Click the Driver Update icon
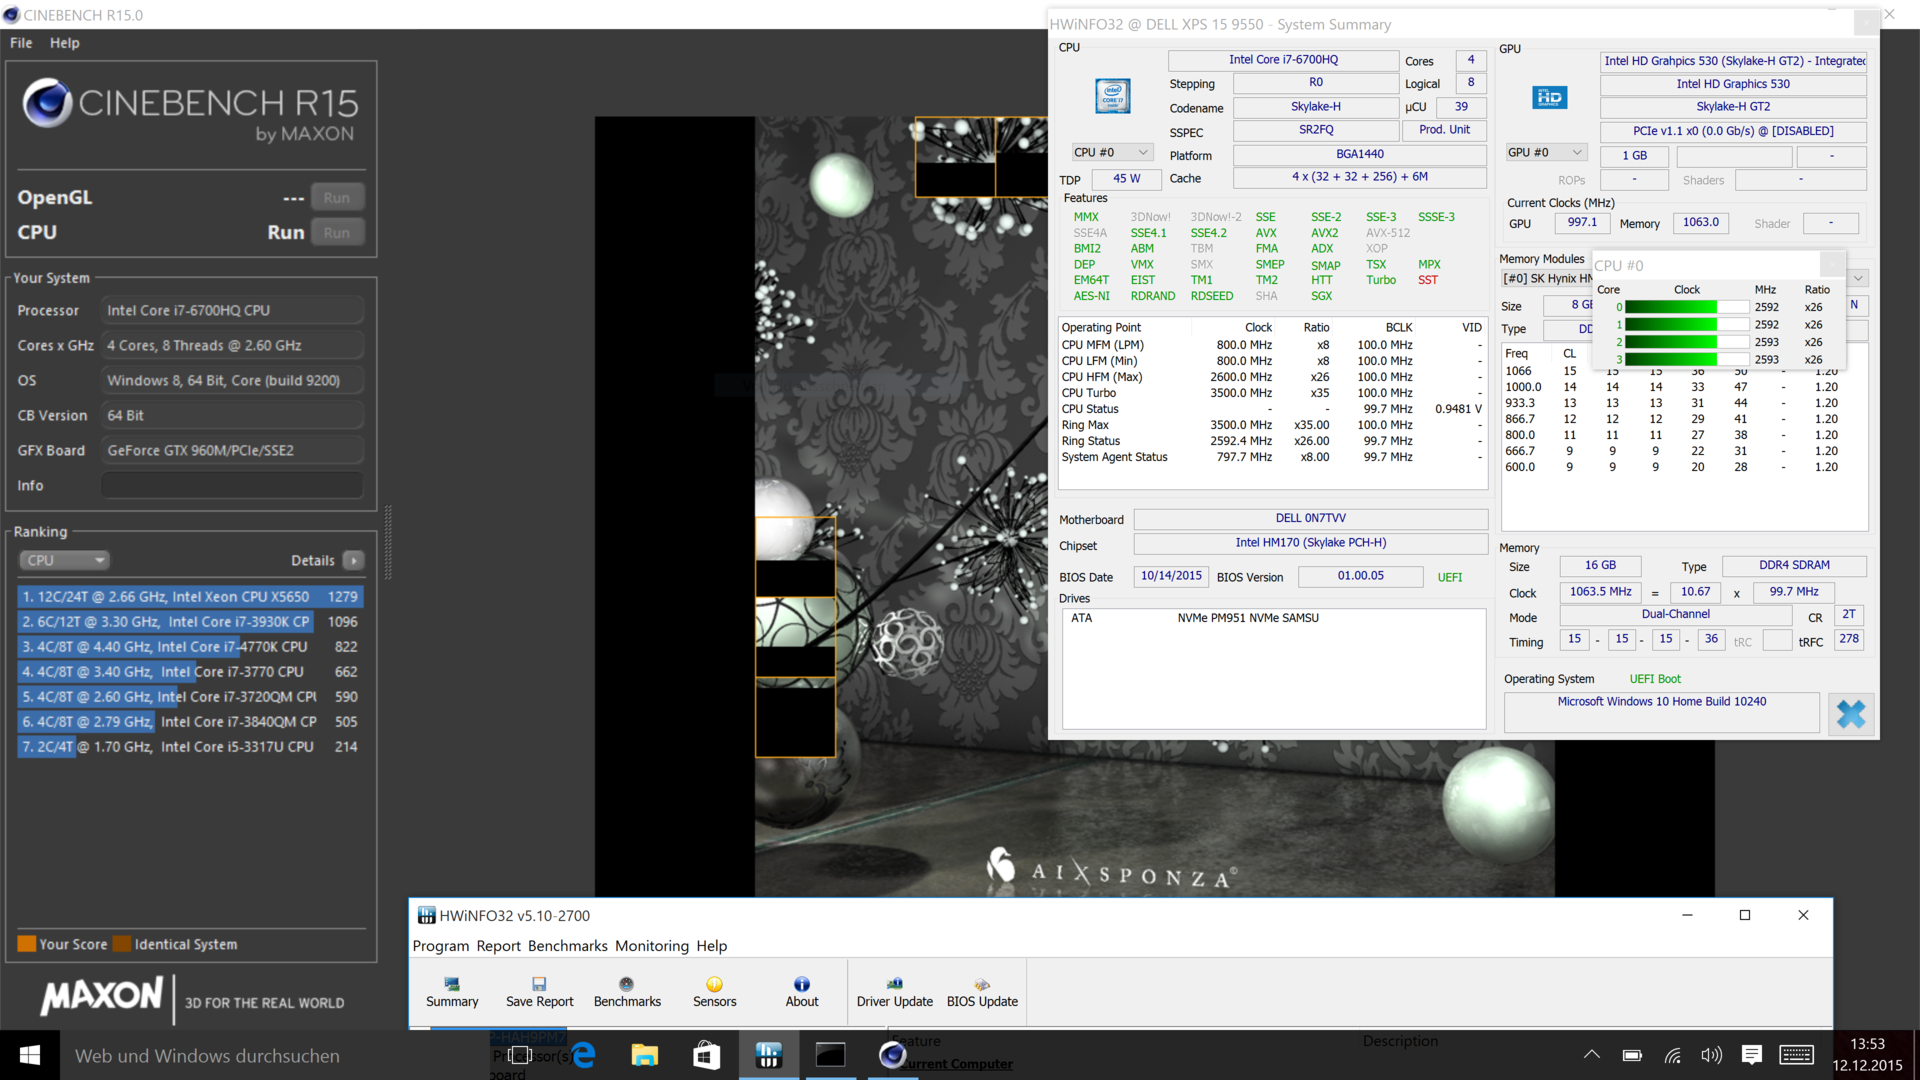Image resolution: width=1920 pixels, height=1080 pixels. 894,991
